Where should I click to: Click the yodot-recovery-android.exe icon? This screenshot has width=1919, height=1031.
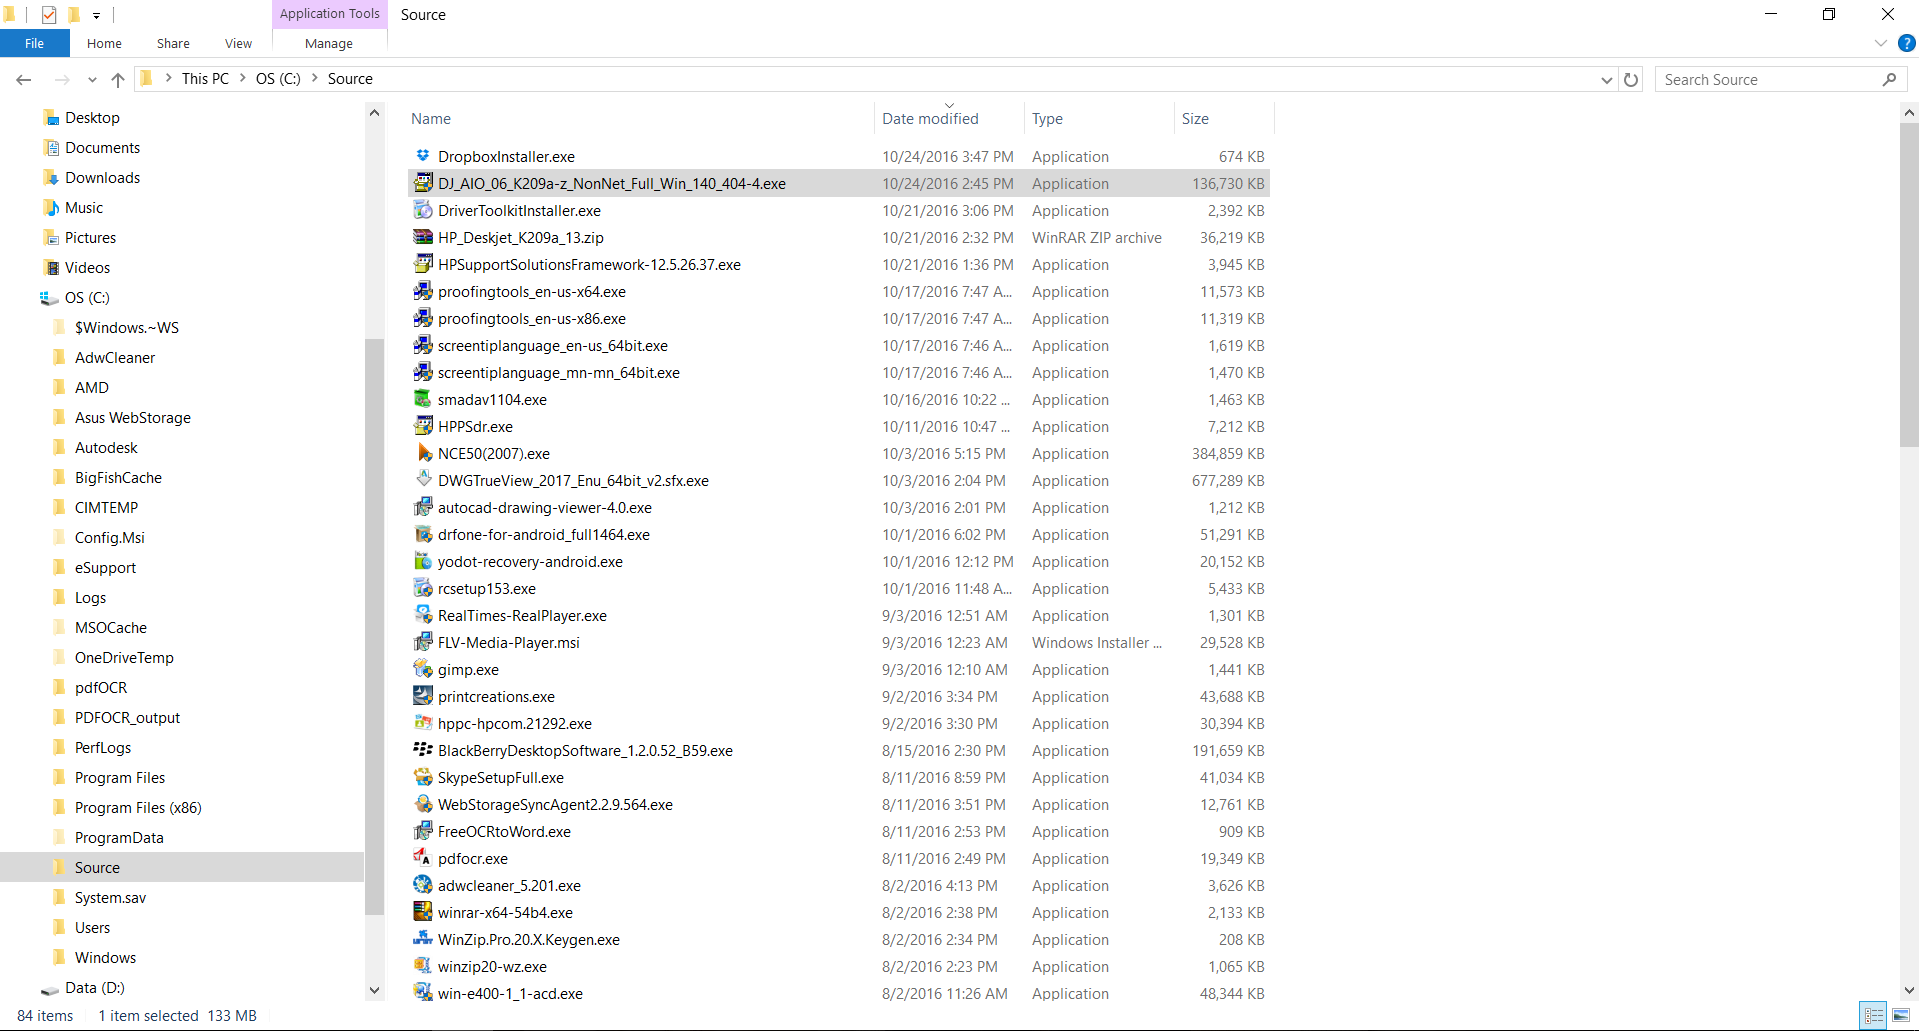pos(423,561)
